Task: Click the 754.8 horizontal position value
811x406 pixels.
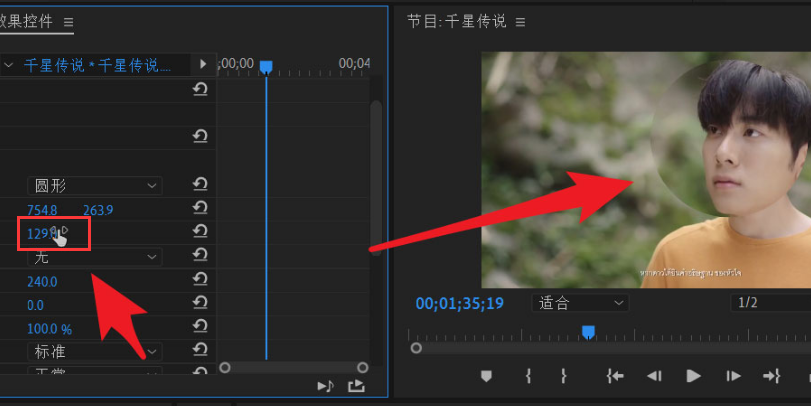Action: 42,210
